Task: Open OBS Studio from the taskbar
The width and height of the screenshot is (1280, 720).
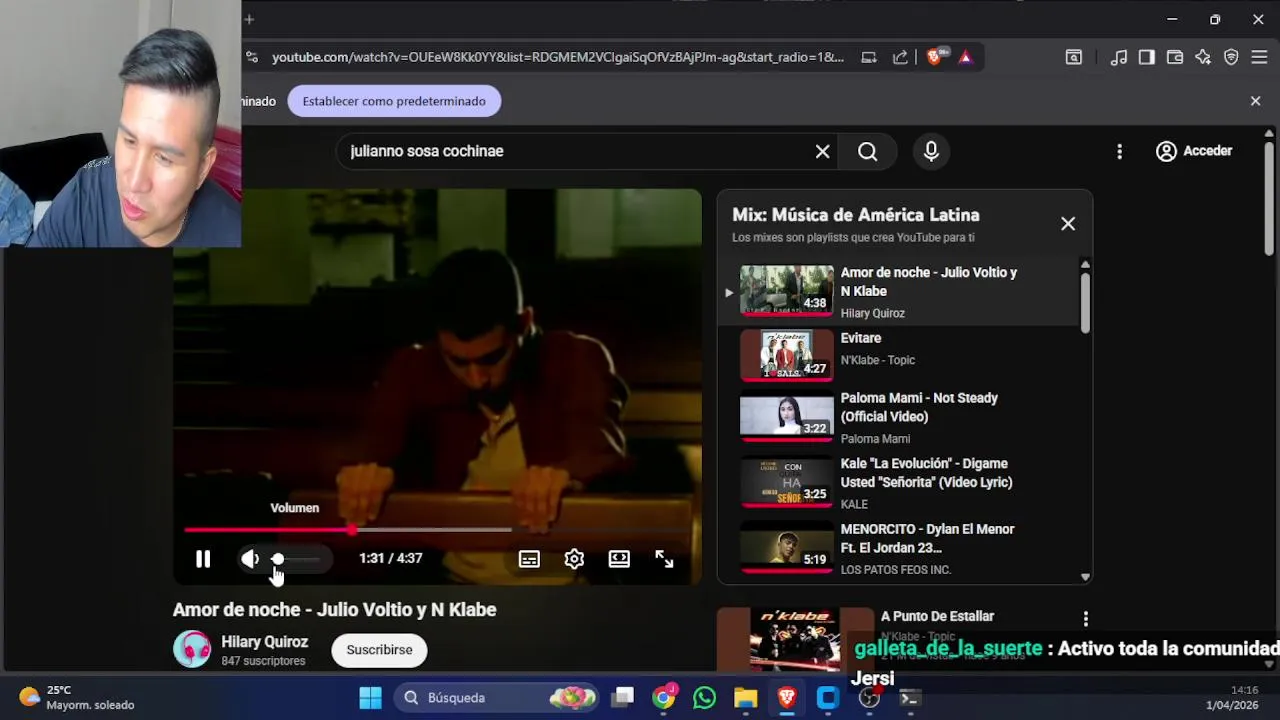Action: 869,698
